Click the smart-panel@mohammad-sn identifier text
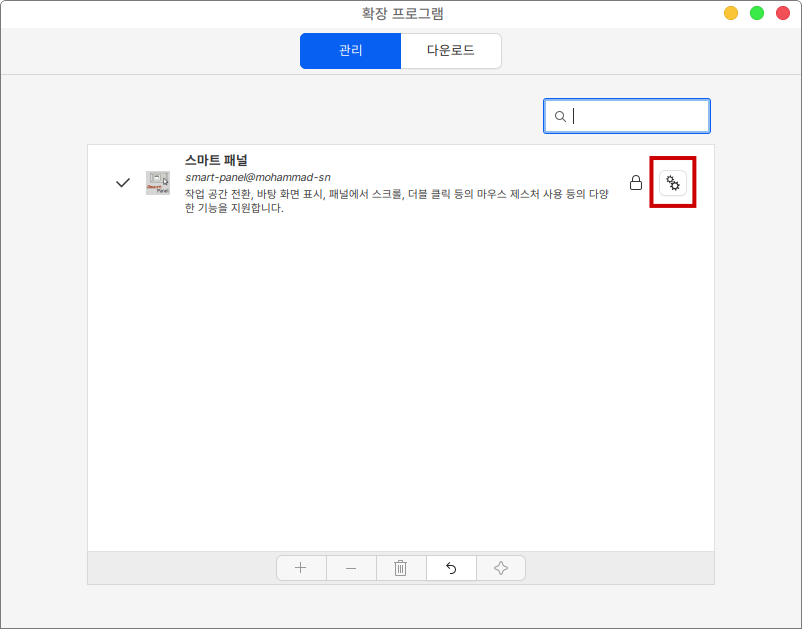Image resolution: width=802 pixels, height=629 pixels. pos(258,177)
